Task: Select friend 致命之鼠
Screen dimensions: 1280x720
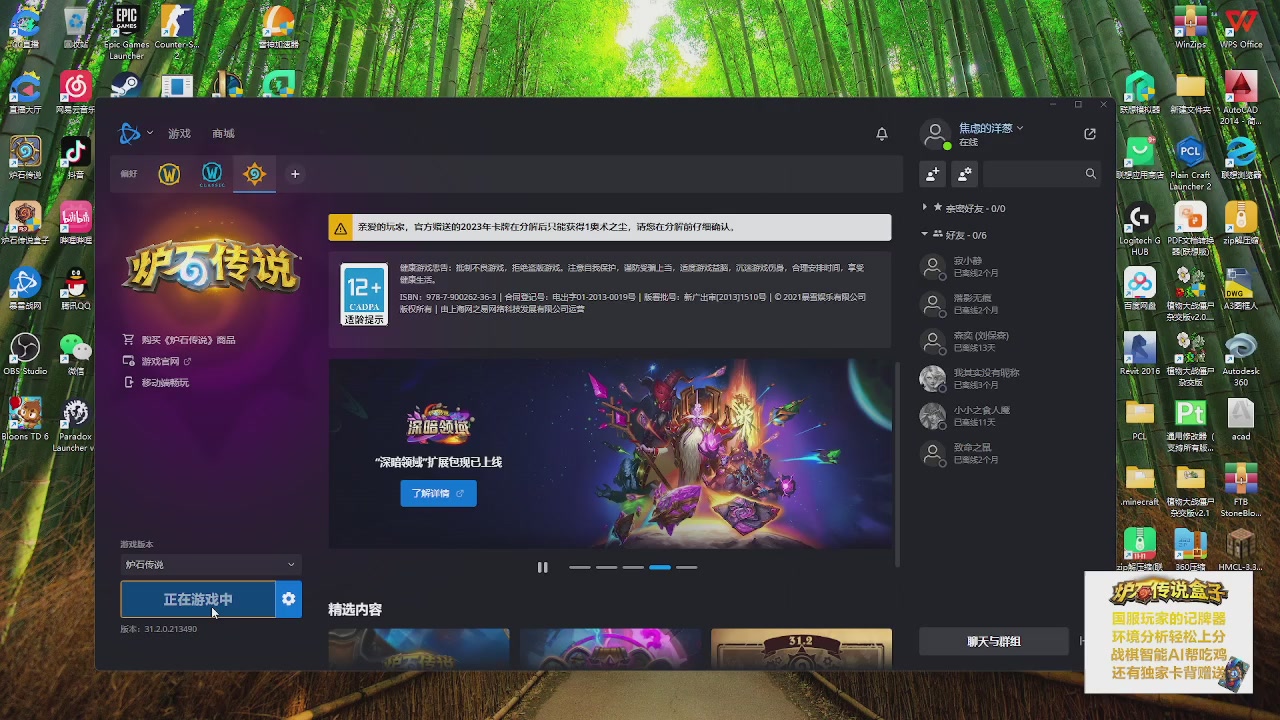Action: (x=1010, y=454)
